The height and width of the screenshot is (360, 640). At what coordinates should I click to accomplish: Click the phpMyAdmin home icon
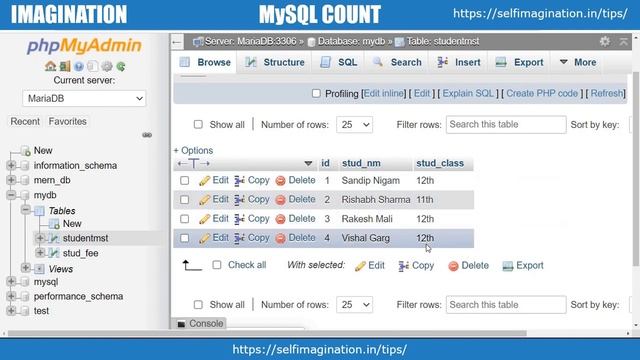tap(51, 66)
